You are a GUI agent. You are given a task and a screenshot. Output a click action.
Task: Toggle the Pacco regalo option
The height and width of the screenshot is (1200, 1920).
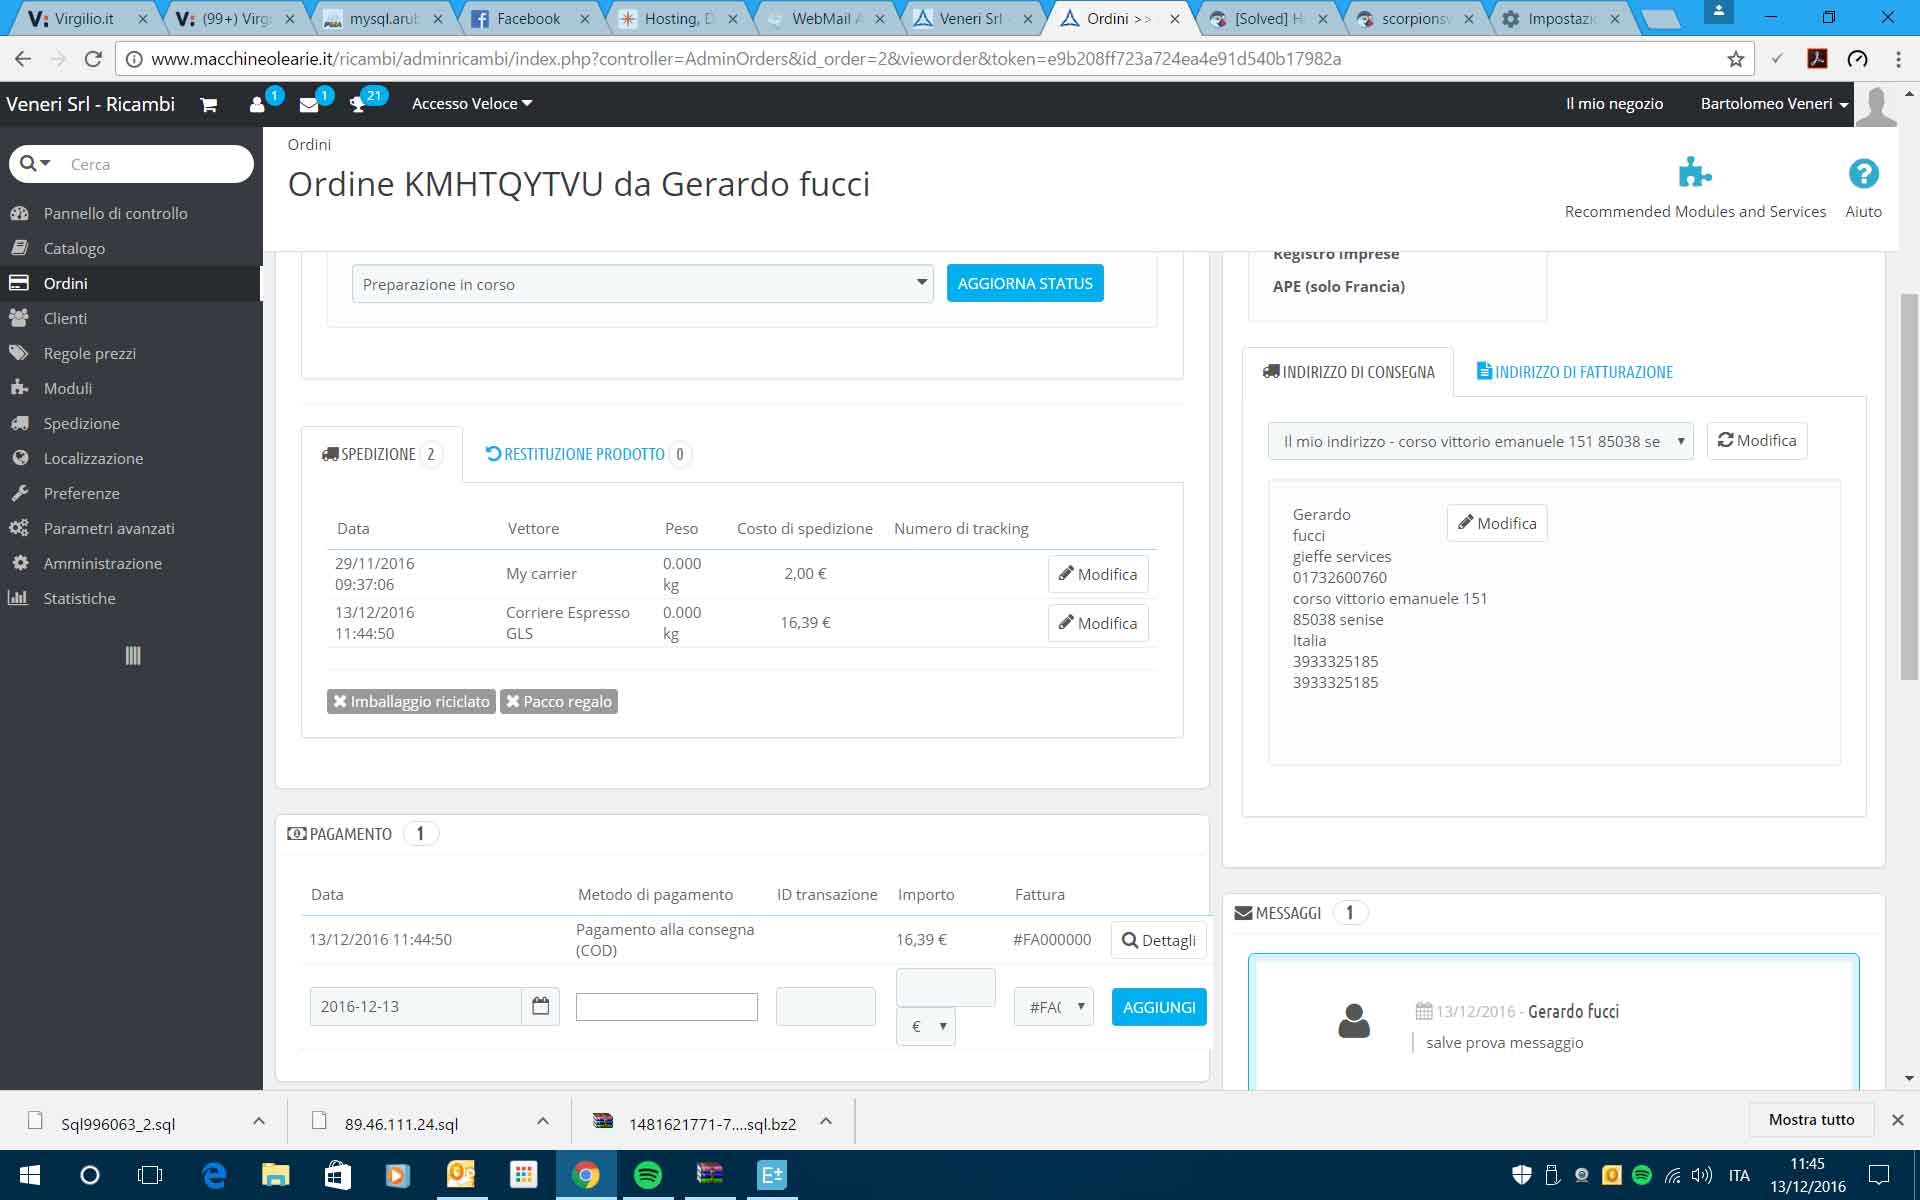pos(559,701)
